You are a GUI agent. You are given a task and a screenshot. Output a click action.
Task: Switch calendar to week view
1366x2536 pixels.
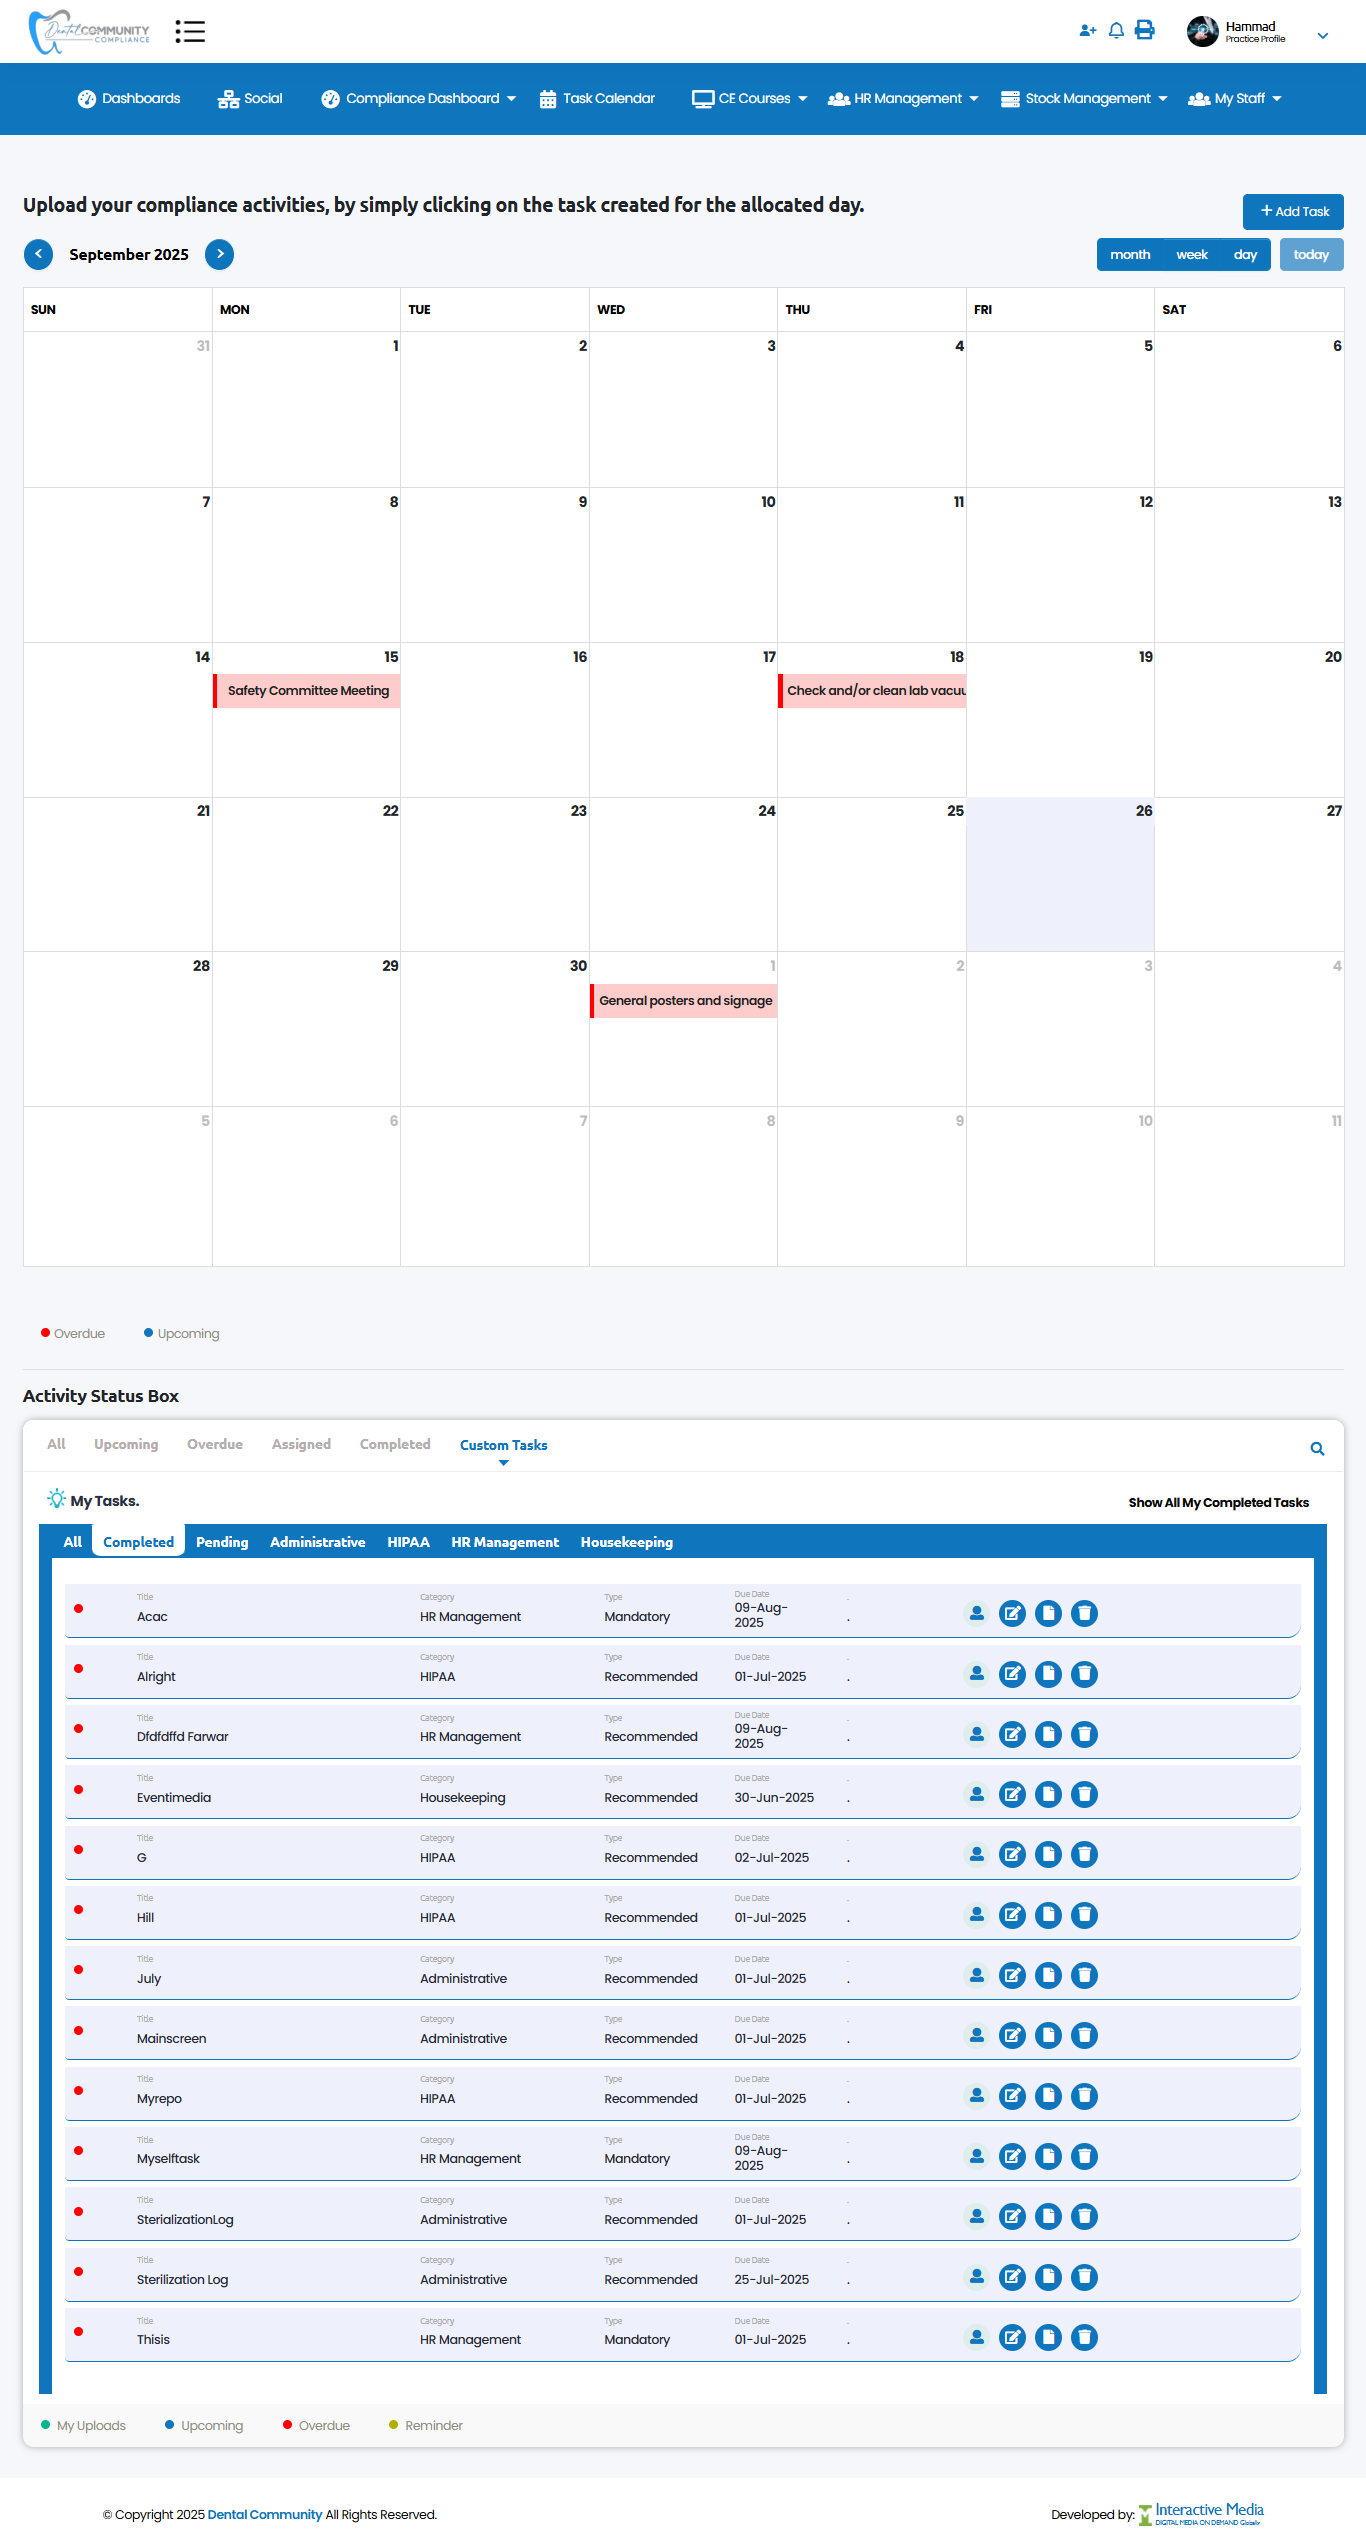(x=1191, y=255)
